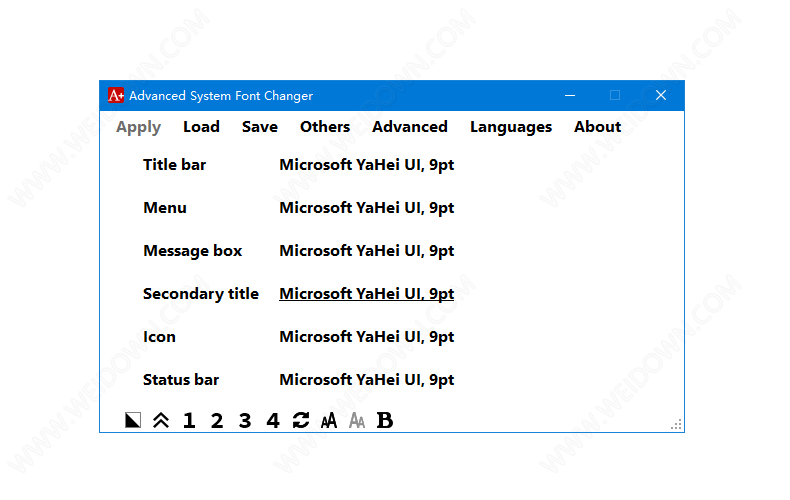790x500 pixels.
Task: Select preset number 1 icon
Action: pos(189,420)
